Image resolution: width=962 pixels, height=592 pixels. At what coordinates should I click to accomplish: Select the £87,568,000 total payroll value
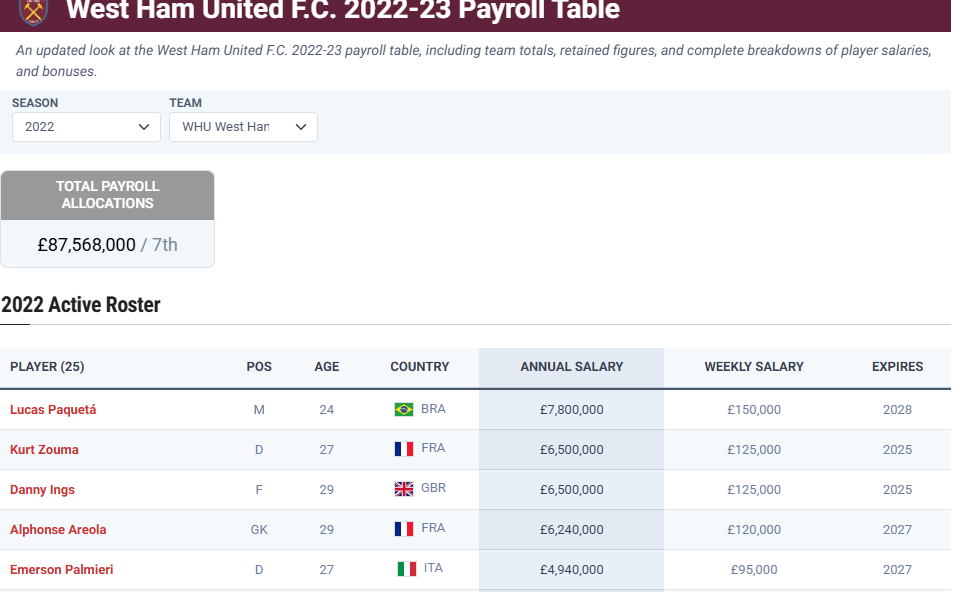(x=87, y=245)
